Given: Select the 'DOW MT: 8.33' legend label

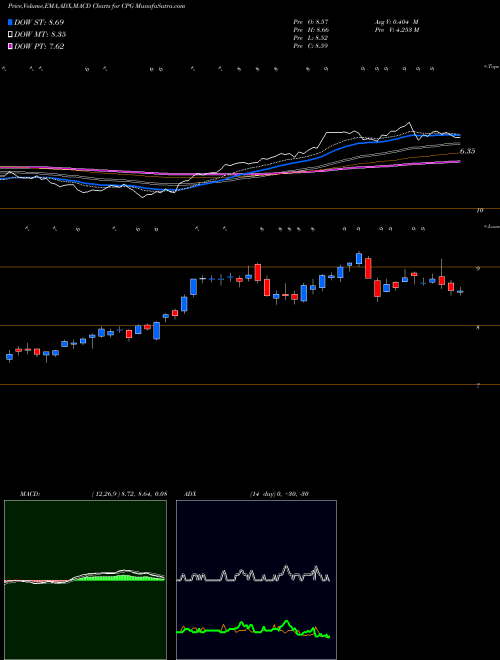Looking at the screenshot, I should (x=40, y=35).
